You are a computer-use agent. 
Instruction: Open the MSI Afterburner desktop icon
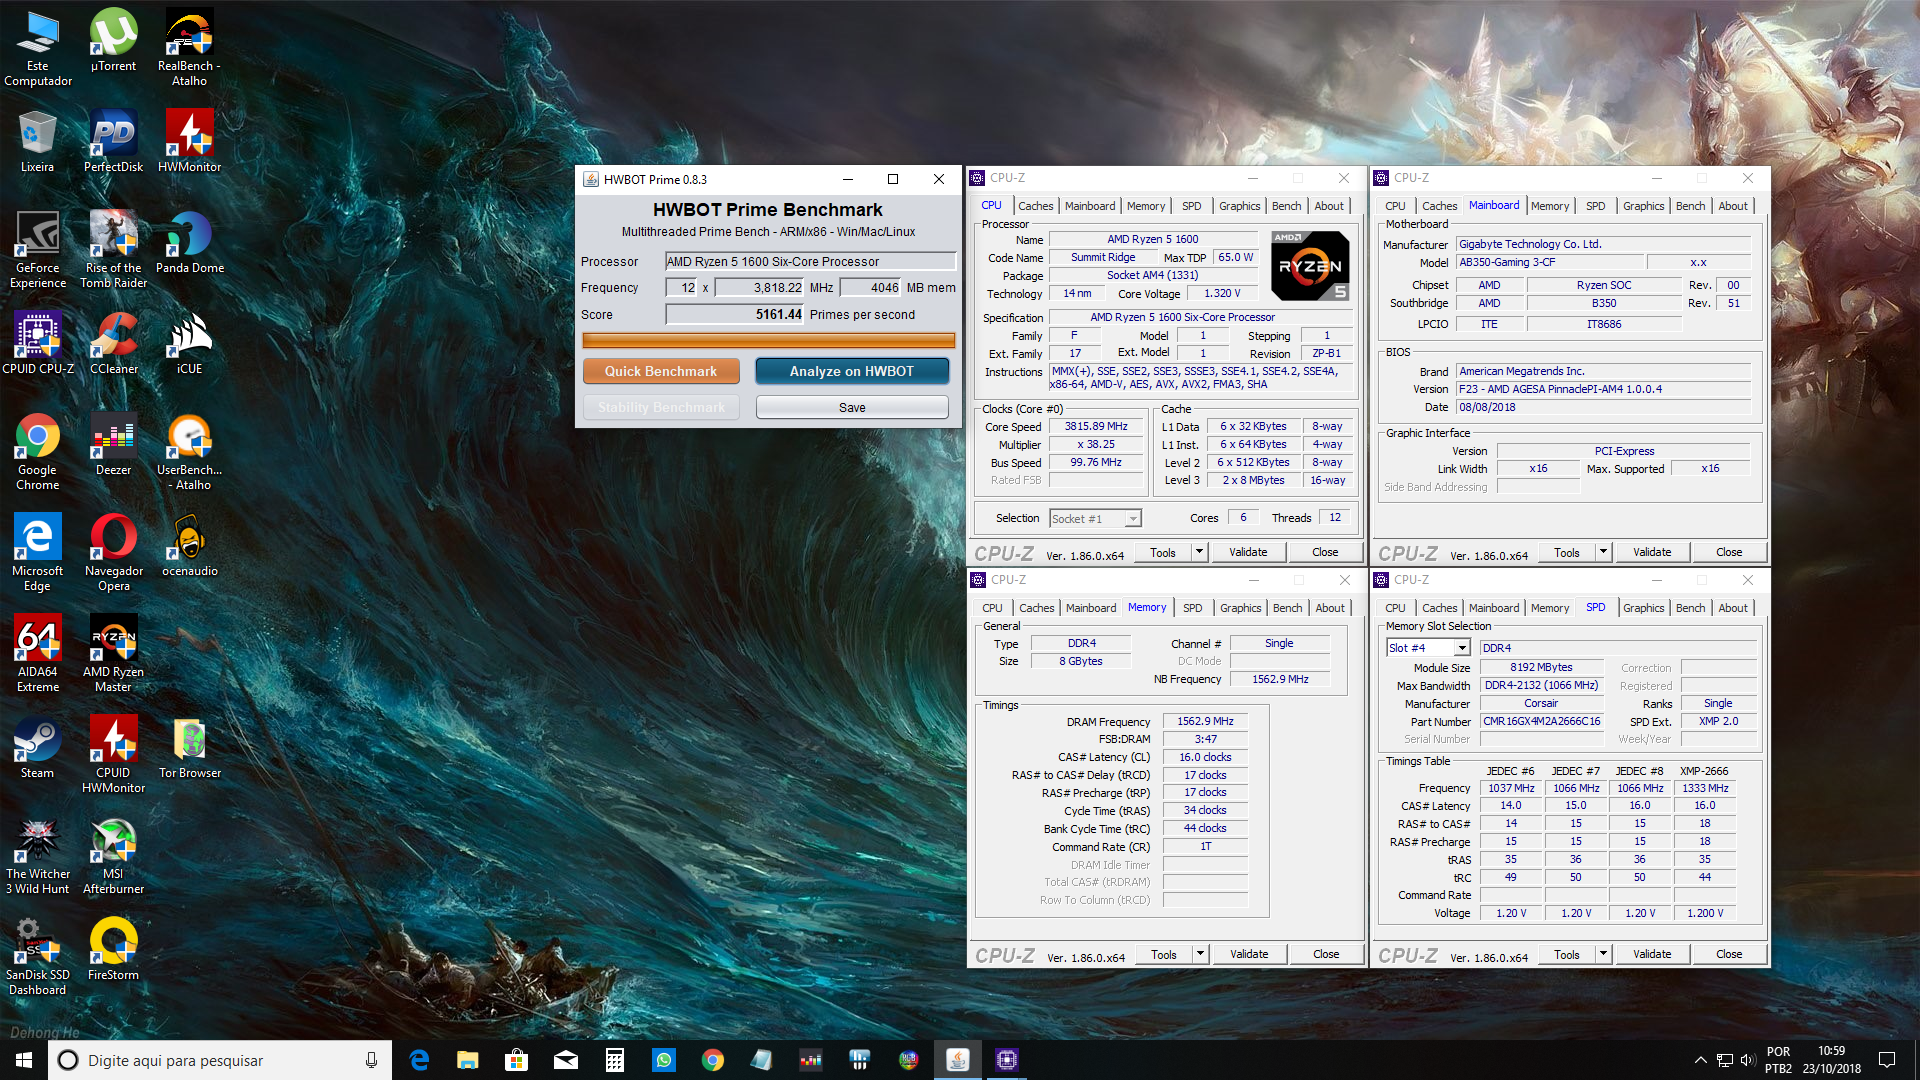113,855
